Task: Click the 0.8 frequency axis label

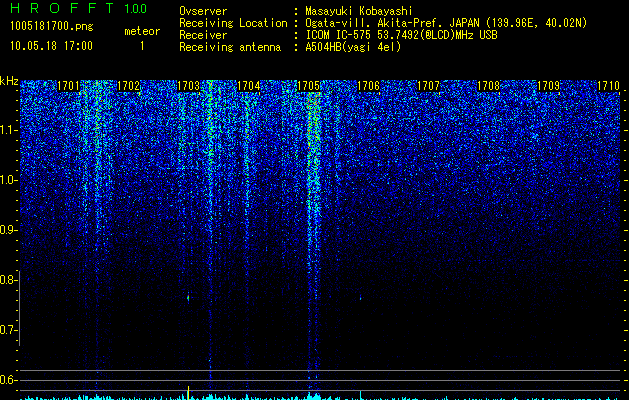Action: coord(8,280)
